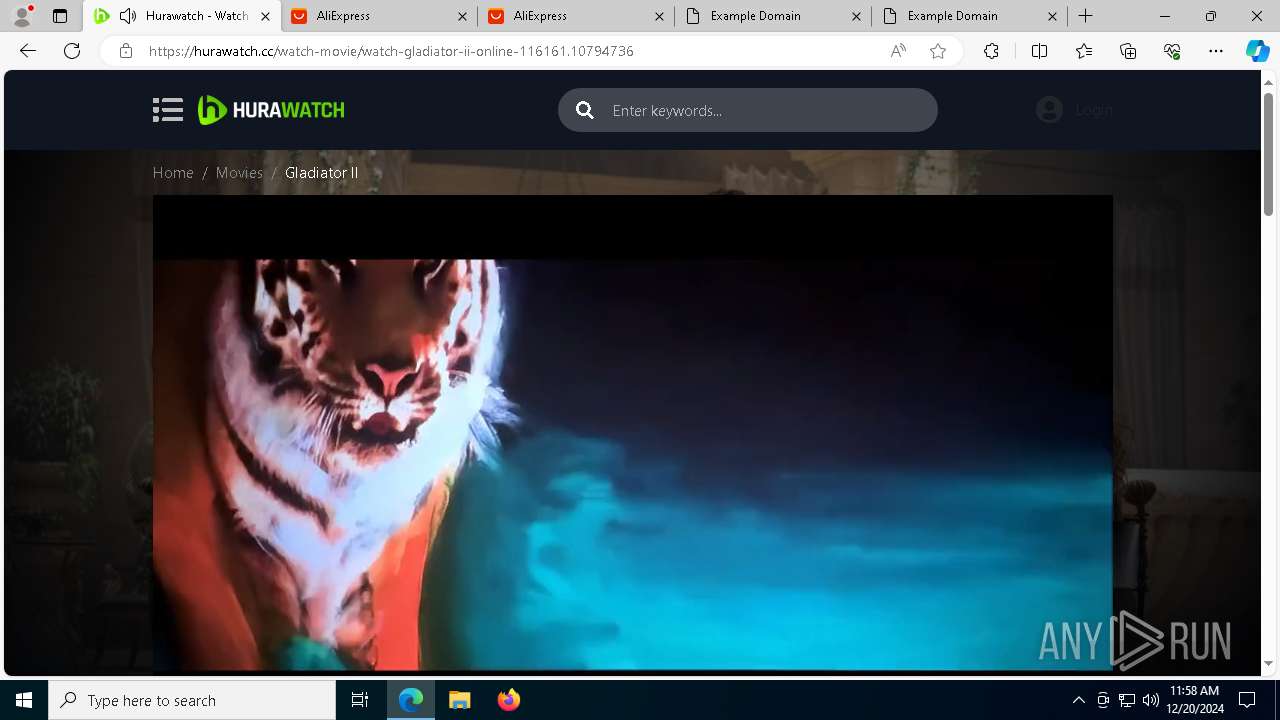This screenshot has height=720, width=1280.
Task: Close the second AliExpress tab
Action: (x=659, y=16)
